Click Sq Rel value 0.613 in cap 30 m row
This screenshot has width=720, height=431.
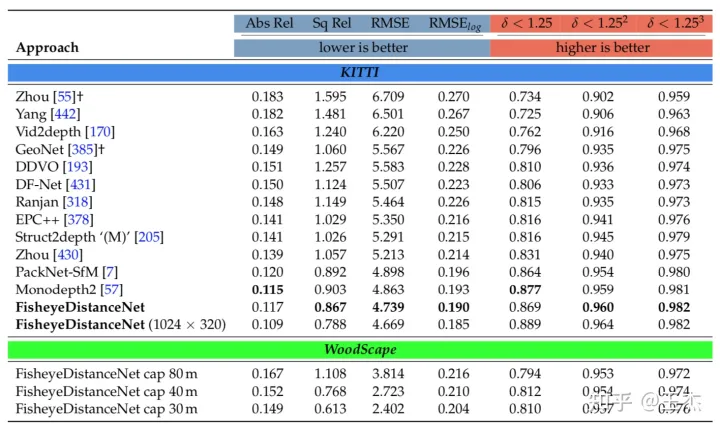330,409
